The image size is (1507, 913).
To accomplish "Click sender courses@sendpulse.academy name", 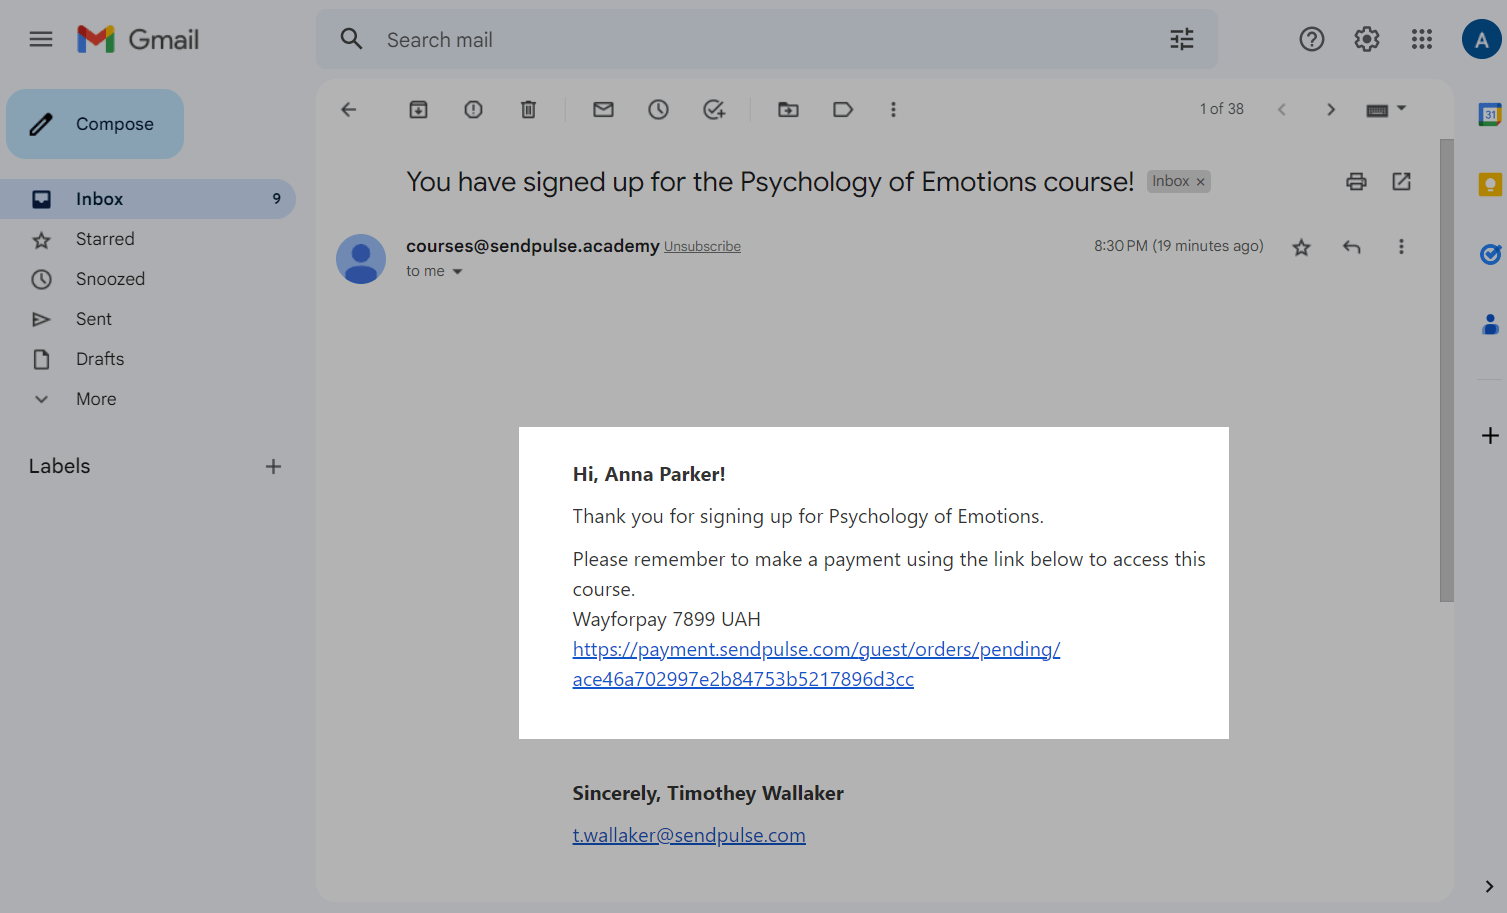I will (533, 246).
